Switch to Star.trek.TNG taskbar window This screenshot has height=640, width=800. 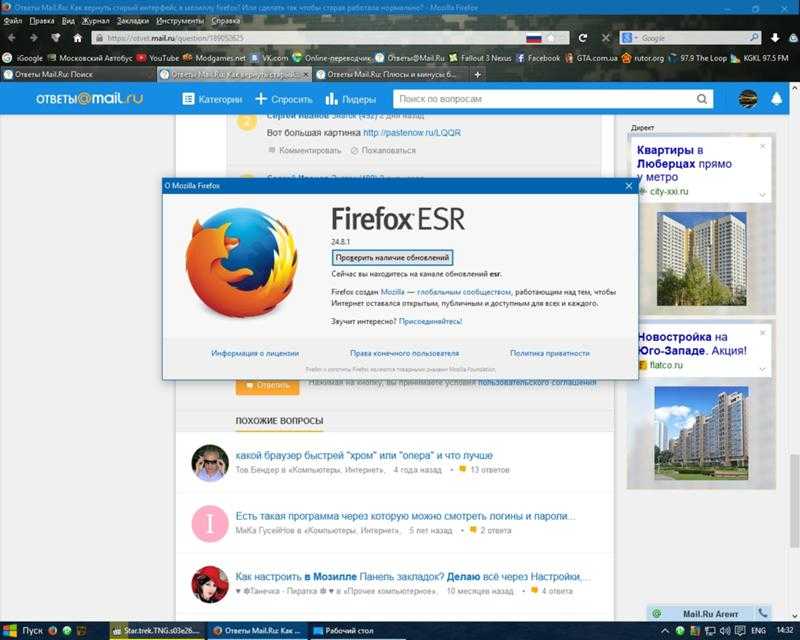[158, 631]
